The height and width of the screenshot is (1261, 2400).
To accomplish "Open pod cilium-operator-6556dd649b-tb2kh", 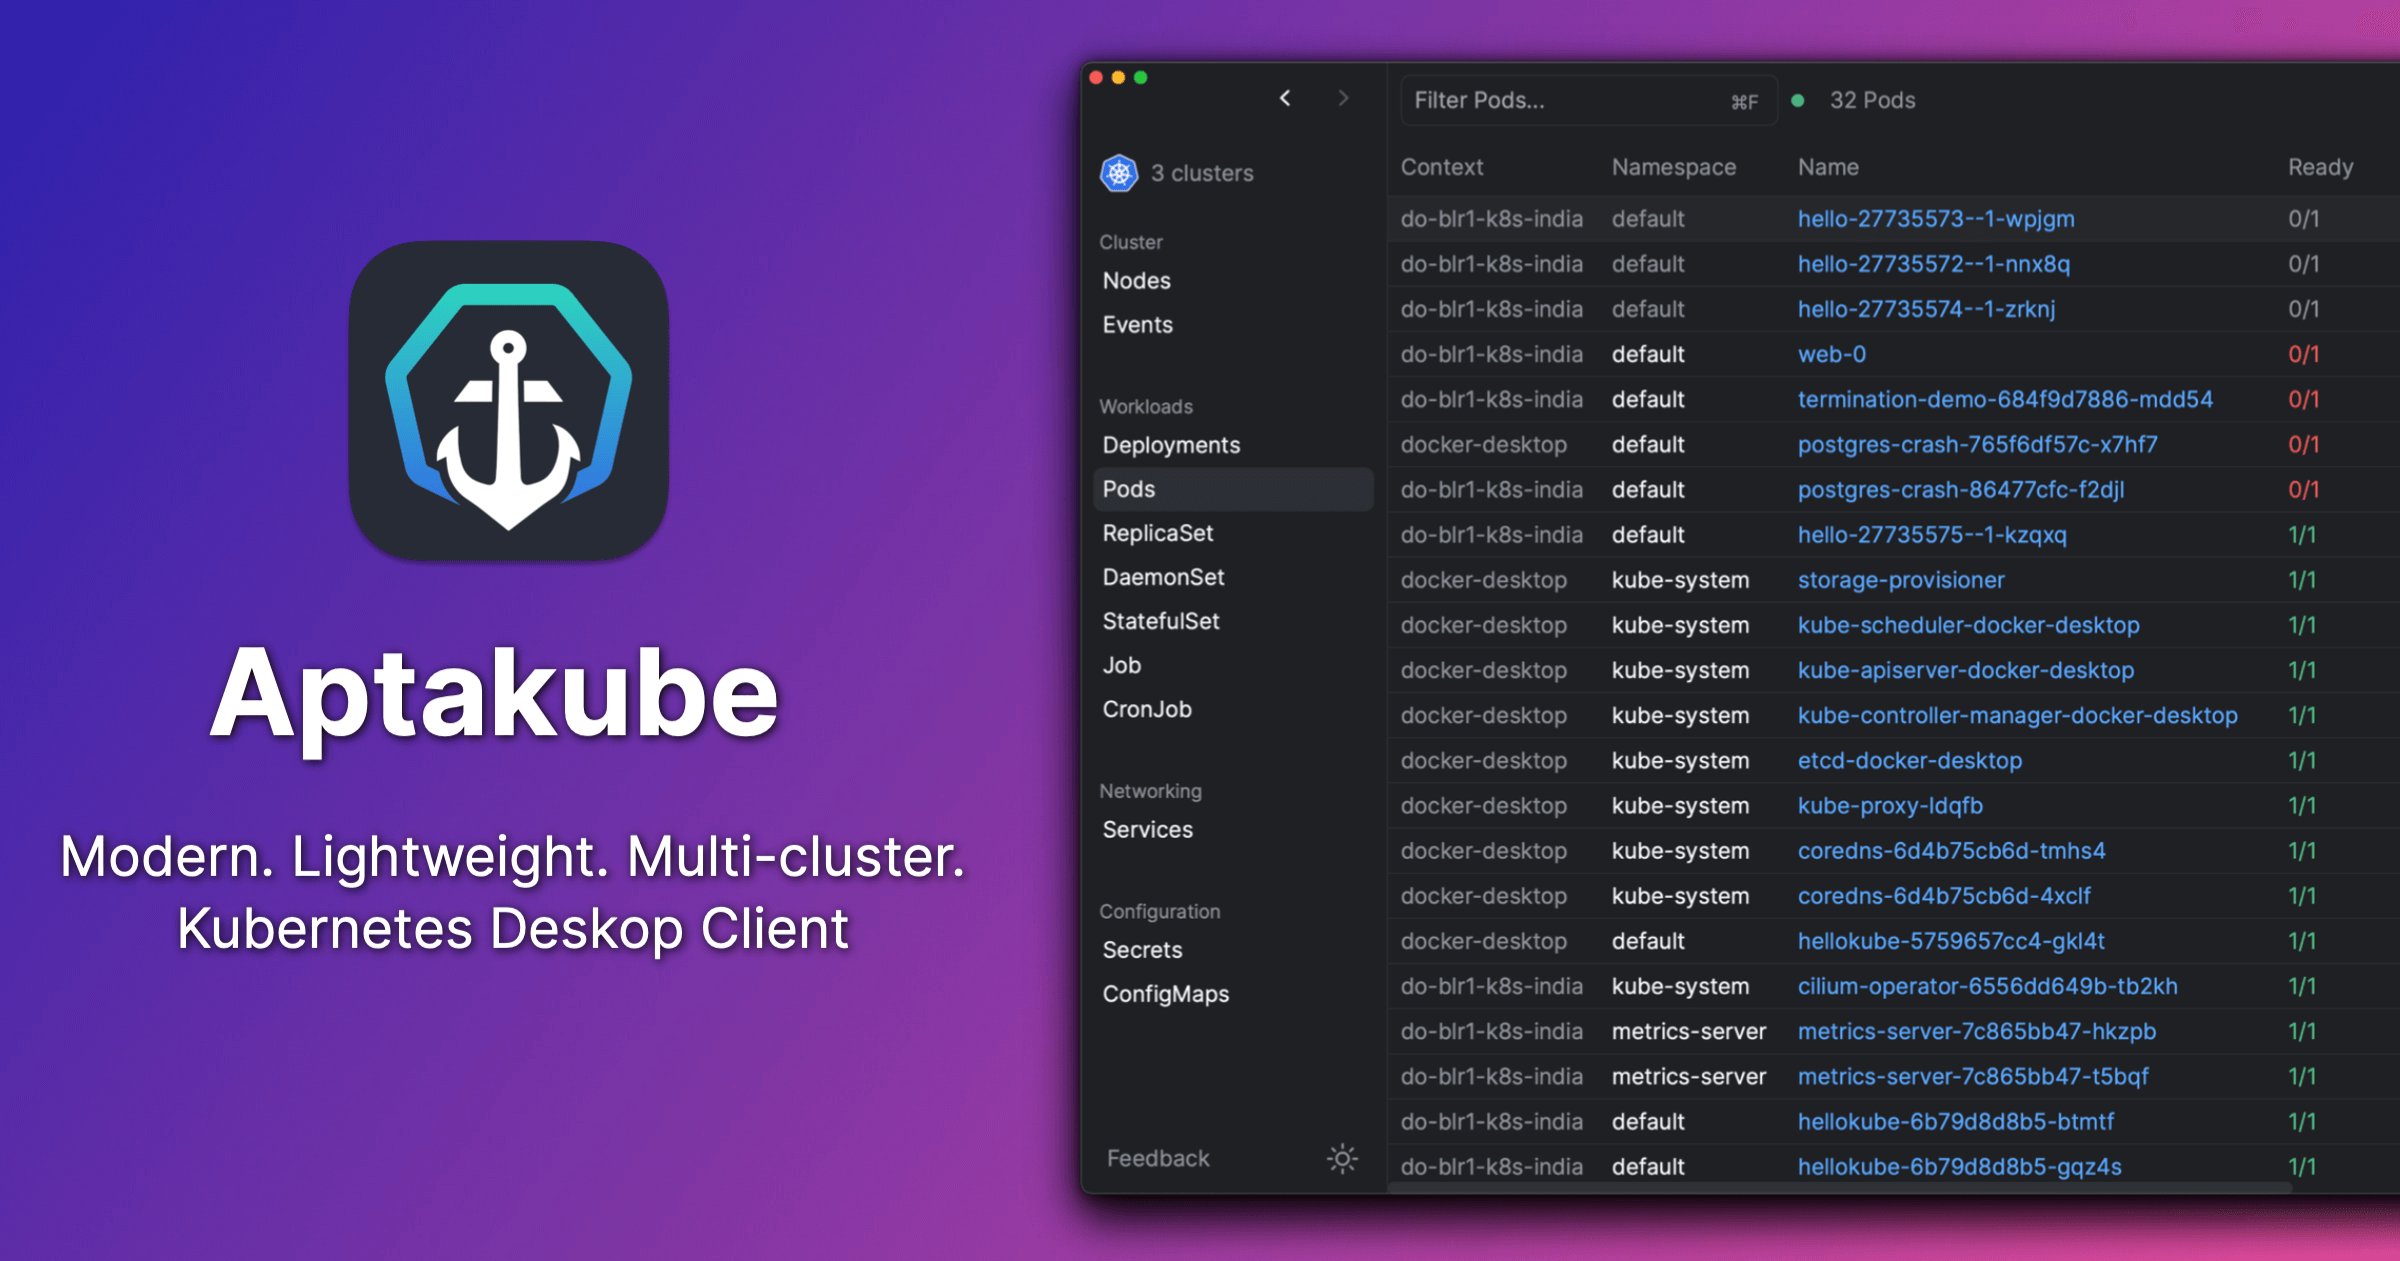I will click(x=1987, y=986).
